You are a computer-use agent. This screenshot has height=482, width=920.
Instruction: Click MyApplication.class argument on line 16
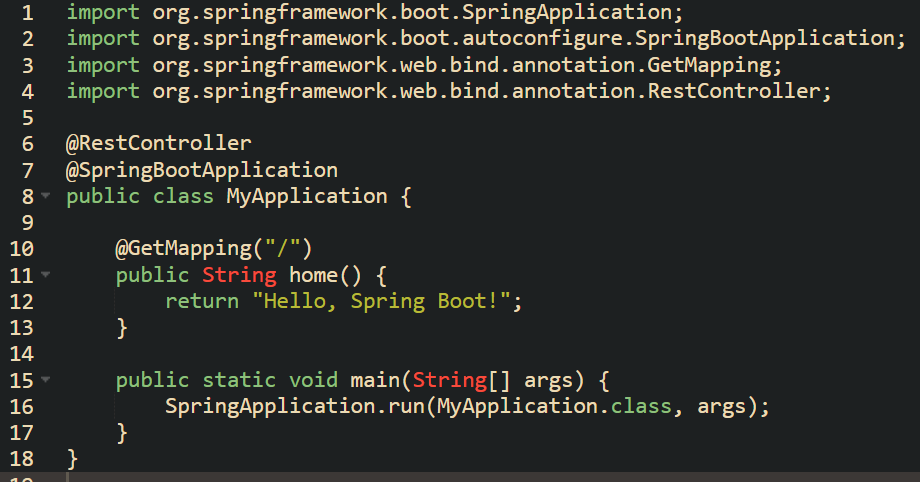pos(554,407)
